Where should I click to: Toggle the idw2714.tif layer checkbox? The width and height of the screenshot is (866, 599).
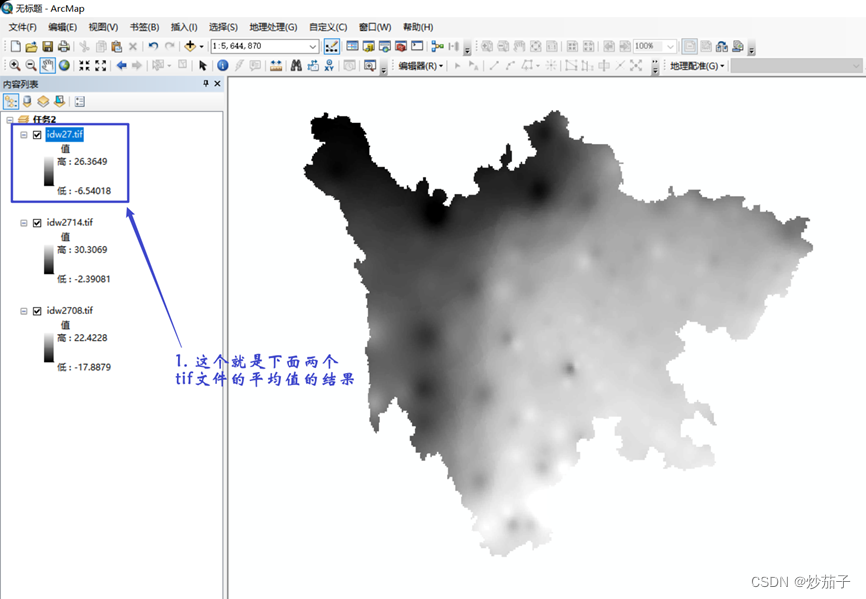point(37,223)
